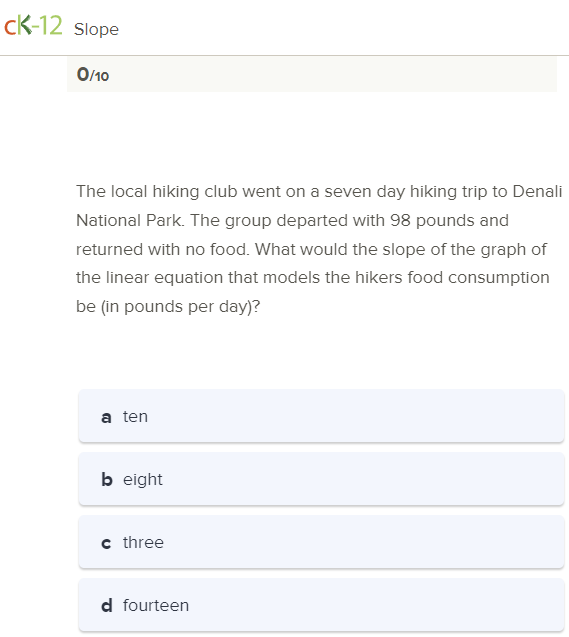The height and width of the screenshot is (637, 569).
Task: Click the word ten in option a
Action: point(135,416)
